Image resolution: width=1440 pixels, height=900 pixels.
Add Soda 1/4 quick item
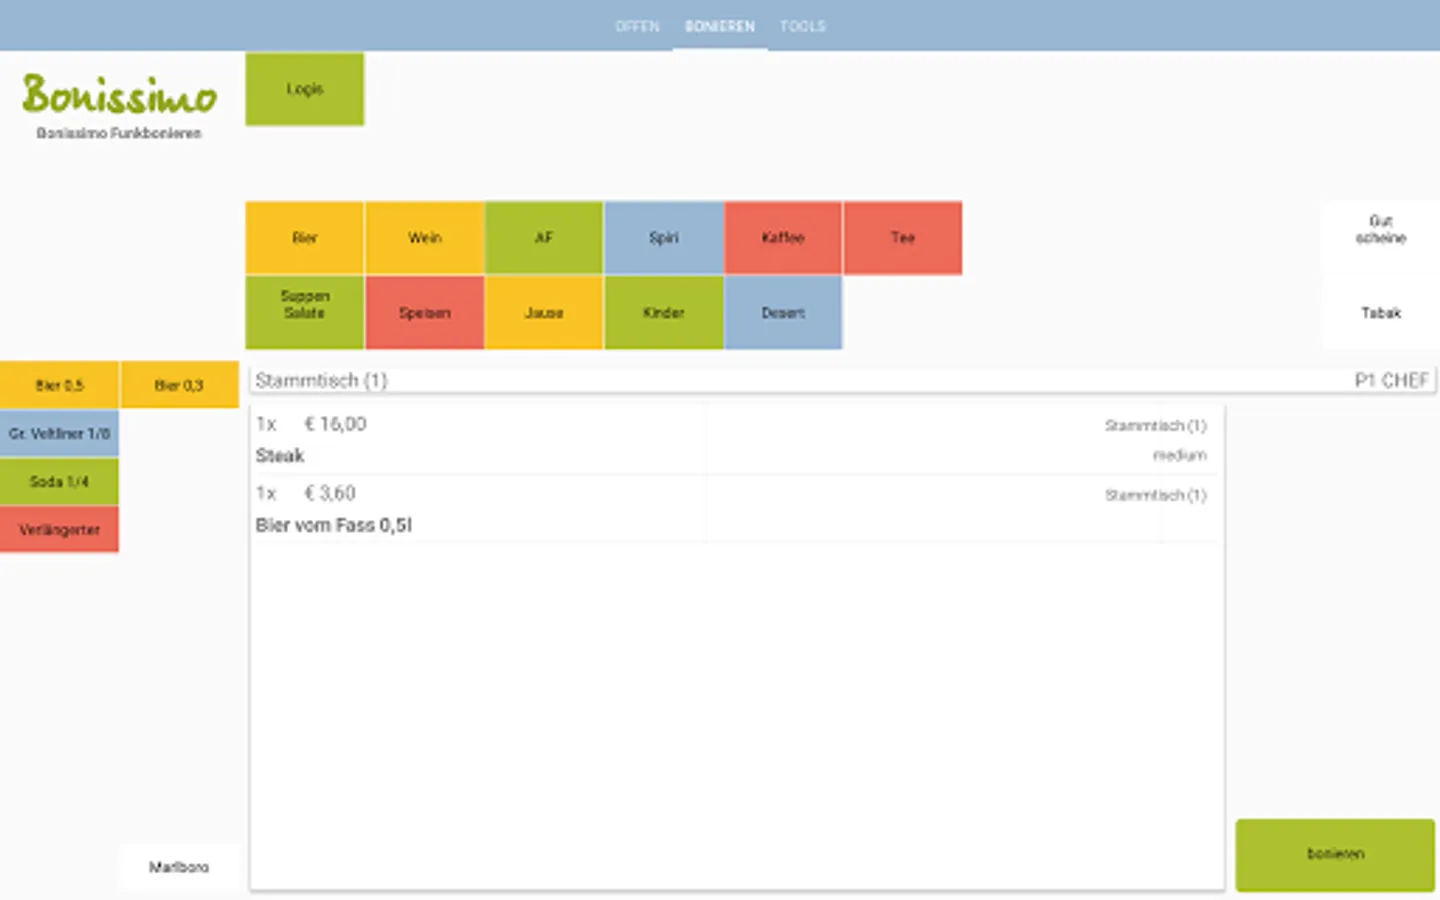coord(59,481)
